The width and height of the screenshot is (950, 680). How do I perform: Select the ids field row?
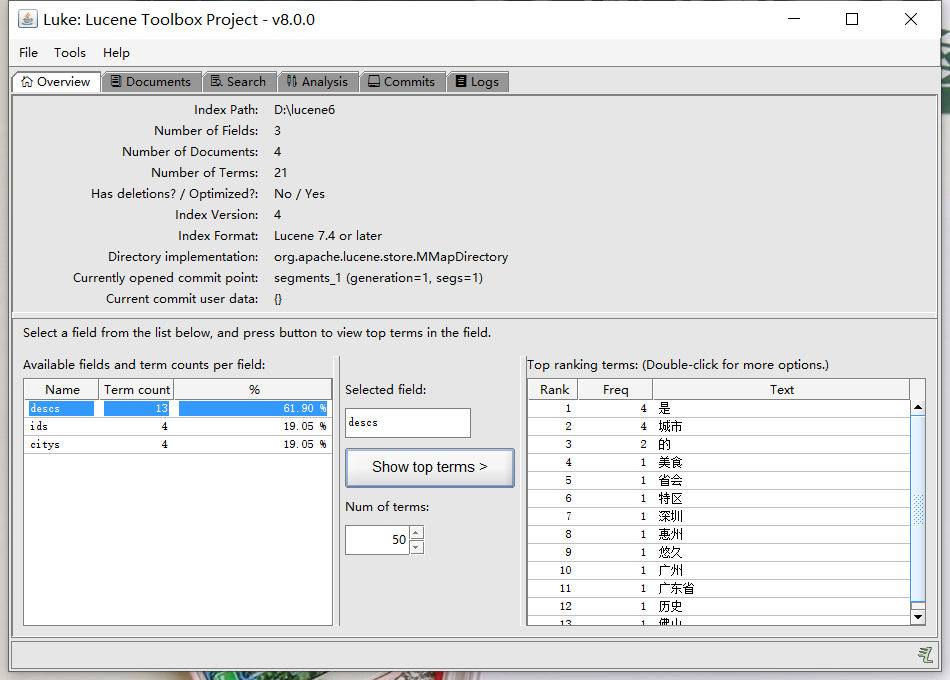[x=178, y=426]
